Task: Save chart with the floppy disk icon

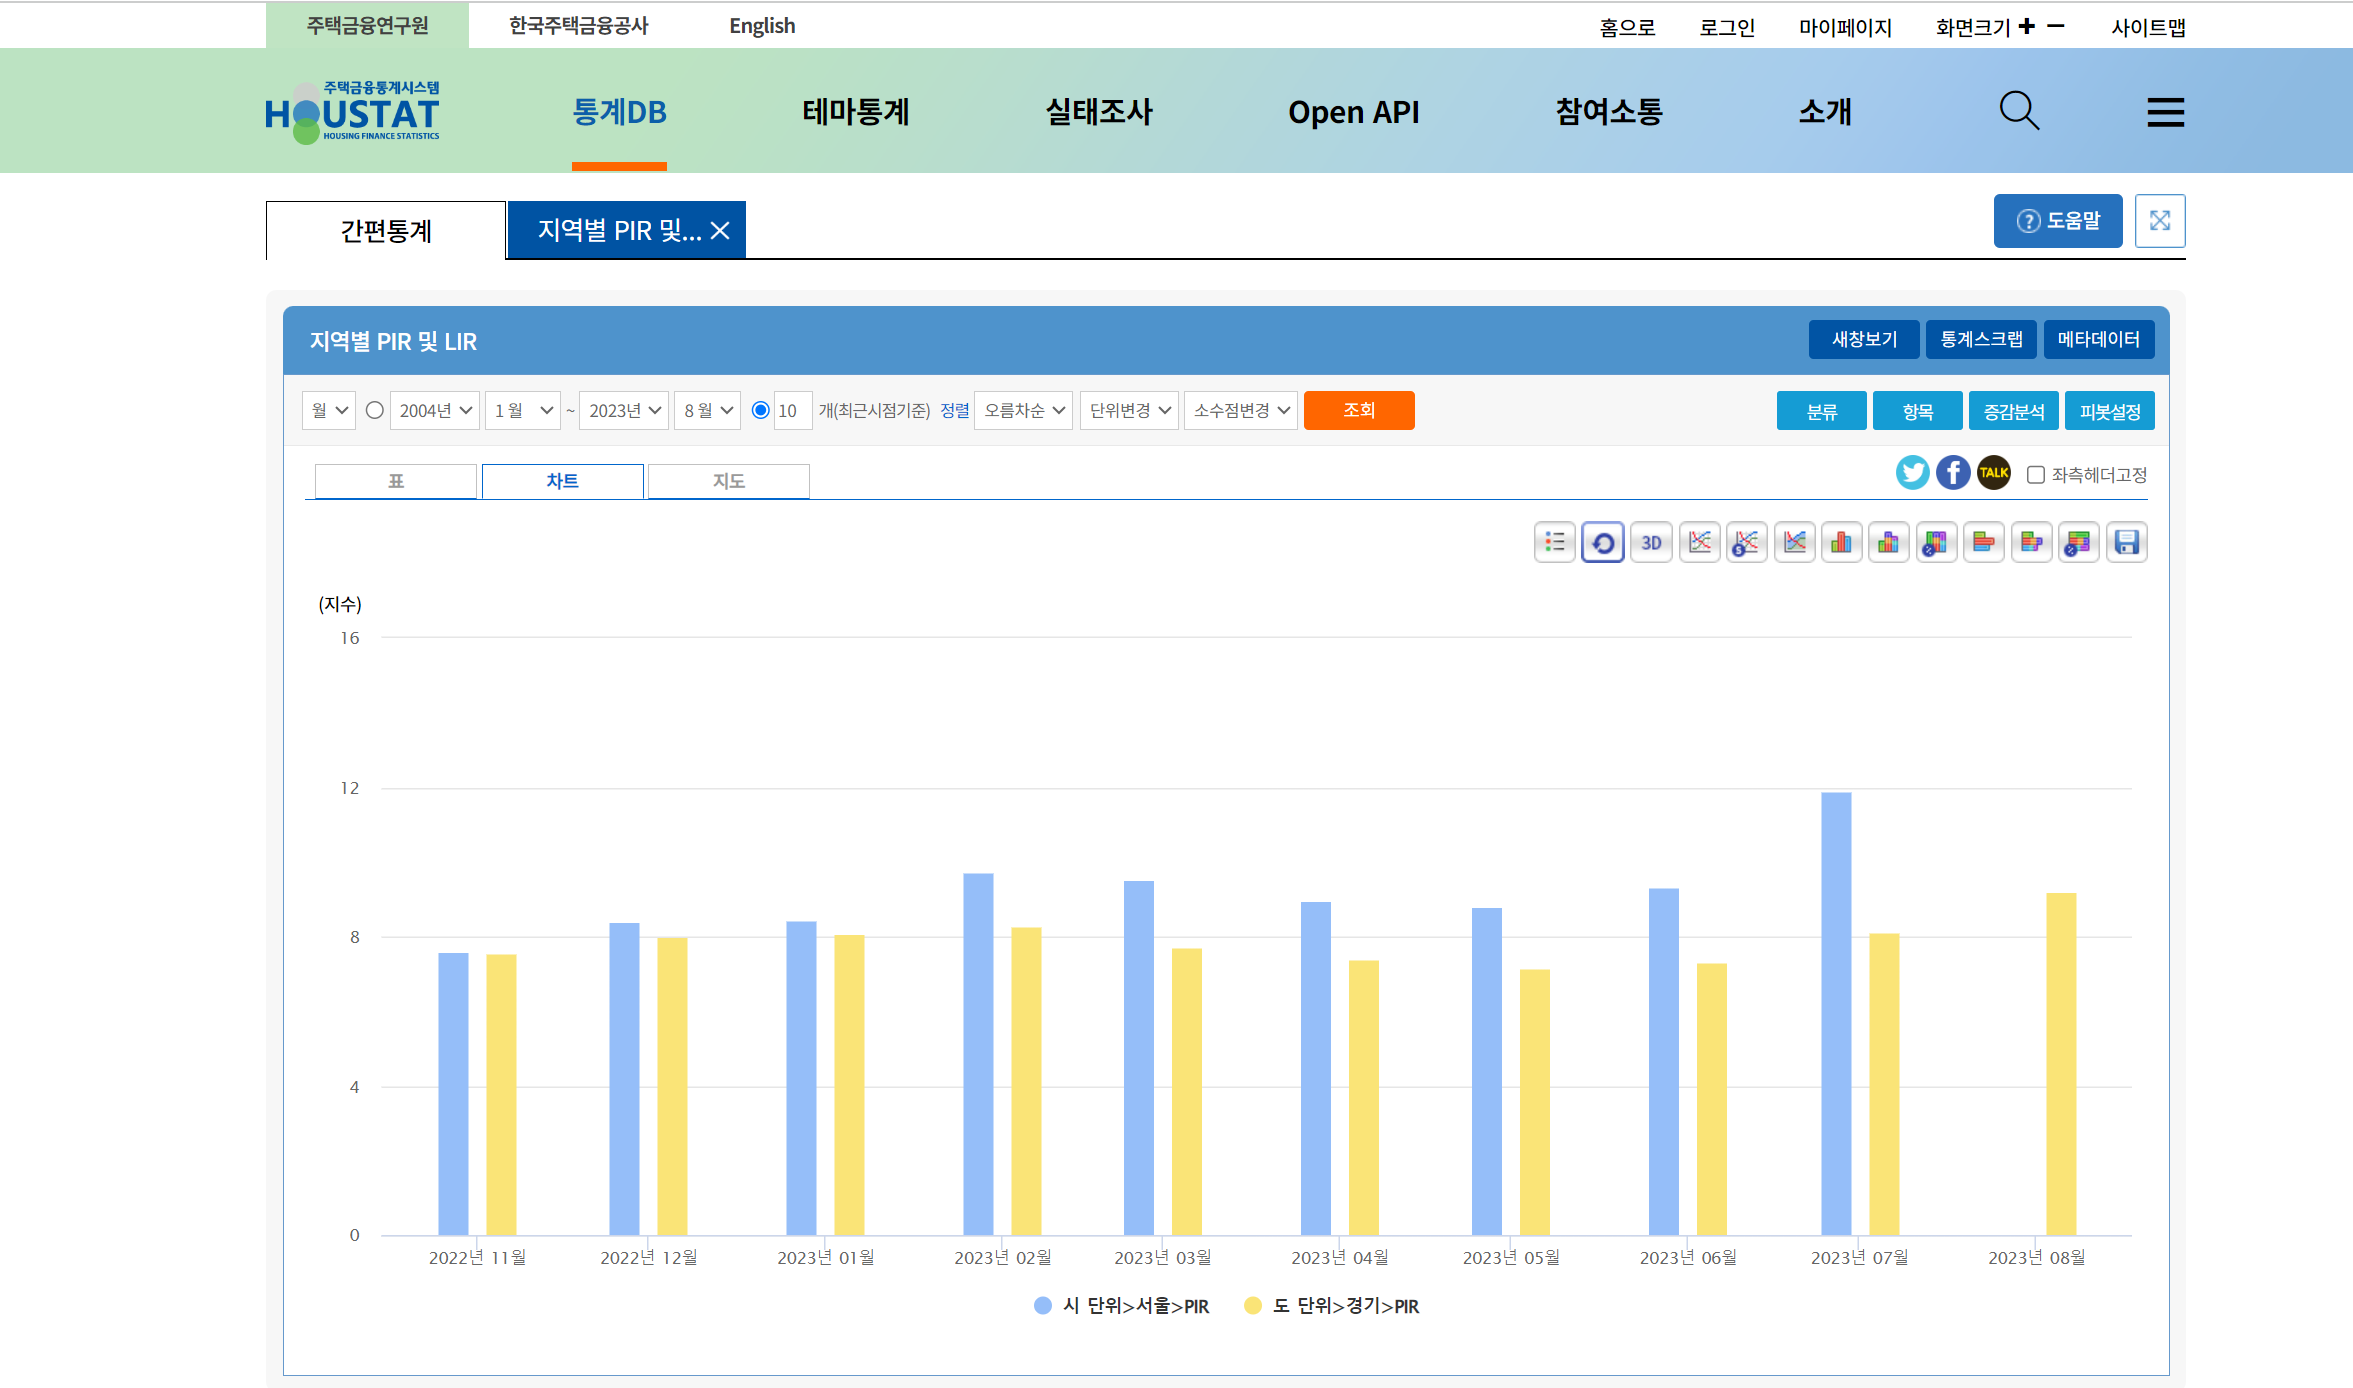Action: 2126,542
